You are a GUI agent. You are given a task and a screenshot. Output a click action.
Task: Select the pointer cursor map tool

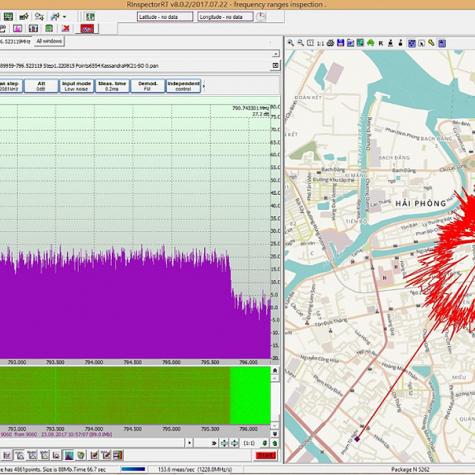[422, 43]
